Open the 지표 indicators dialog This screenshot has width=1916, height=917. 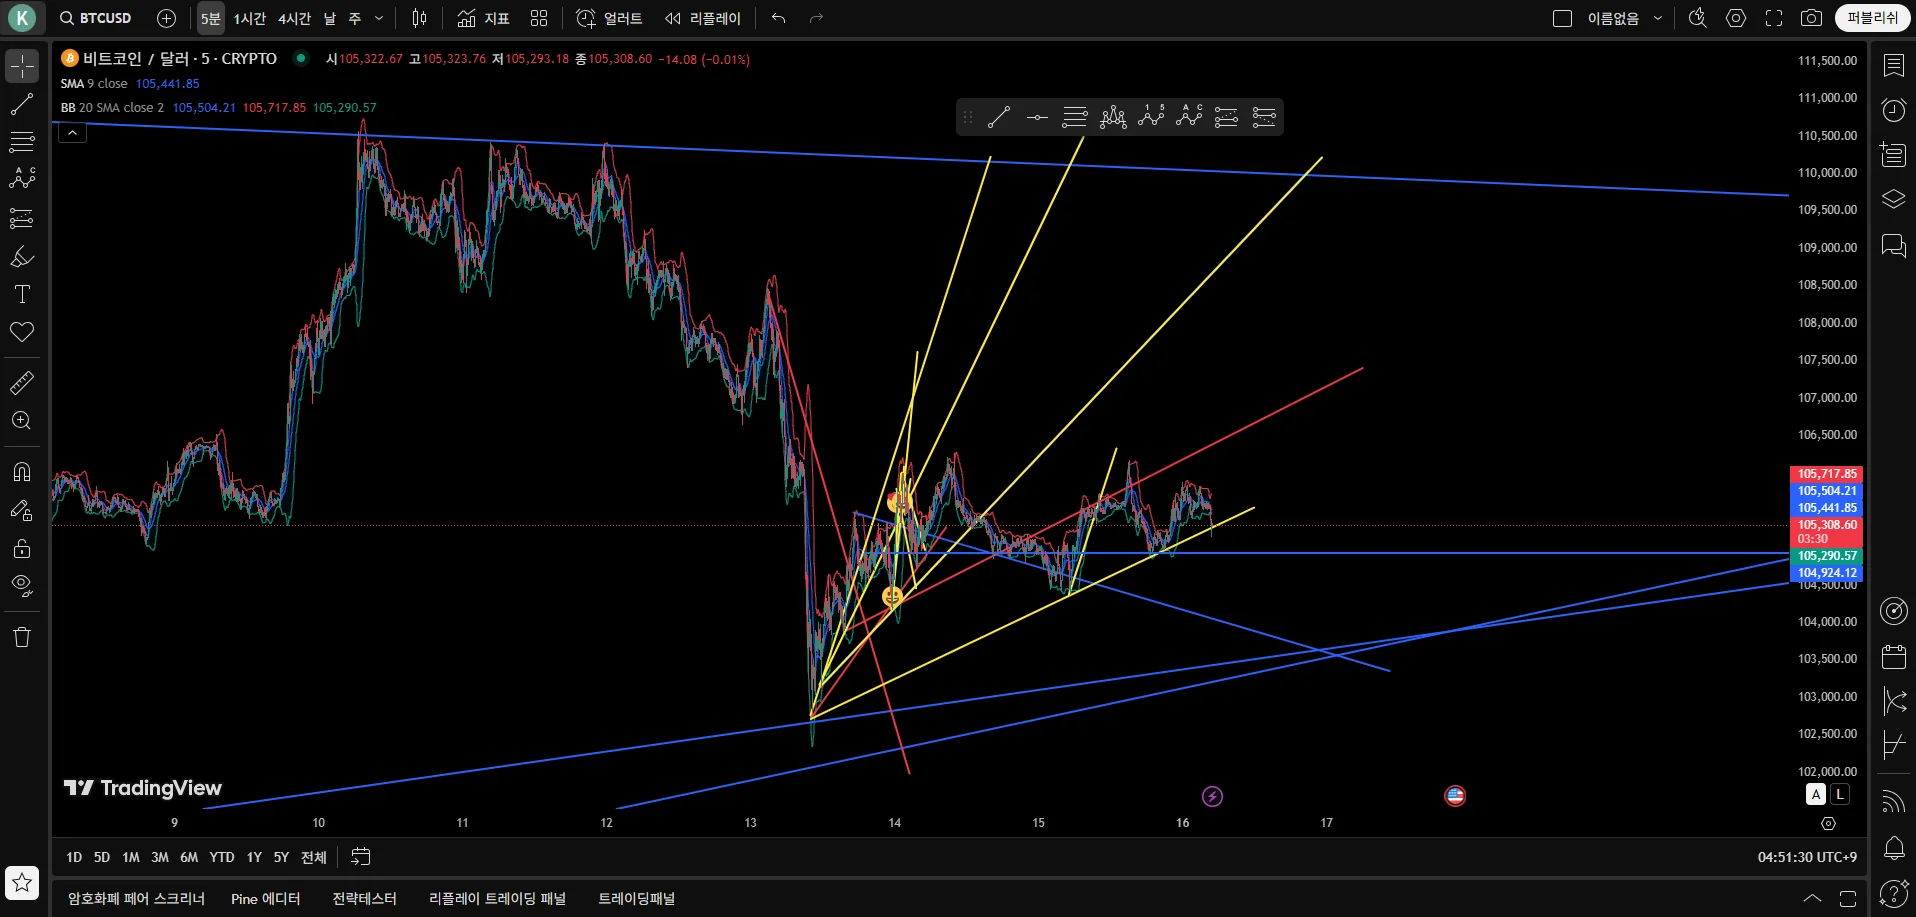click(x=483, y=18)
